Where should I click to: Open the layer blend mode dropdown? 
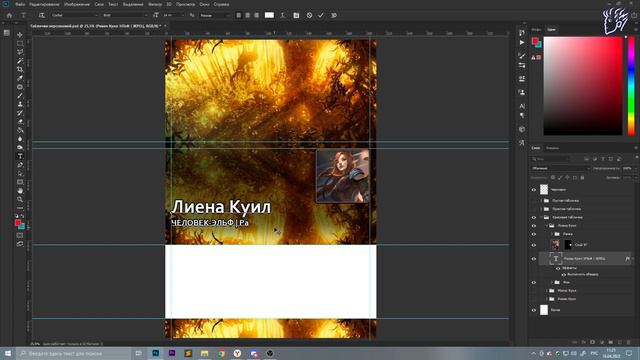[560, 168]
